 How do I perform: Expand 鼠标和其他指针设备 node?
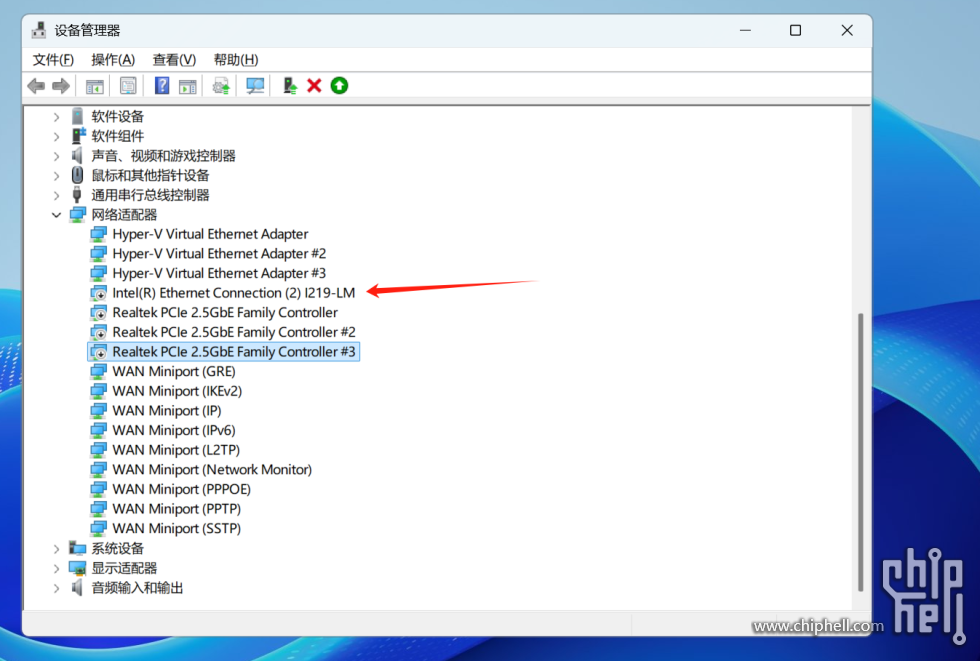[56, 176]
